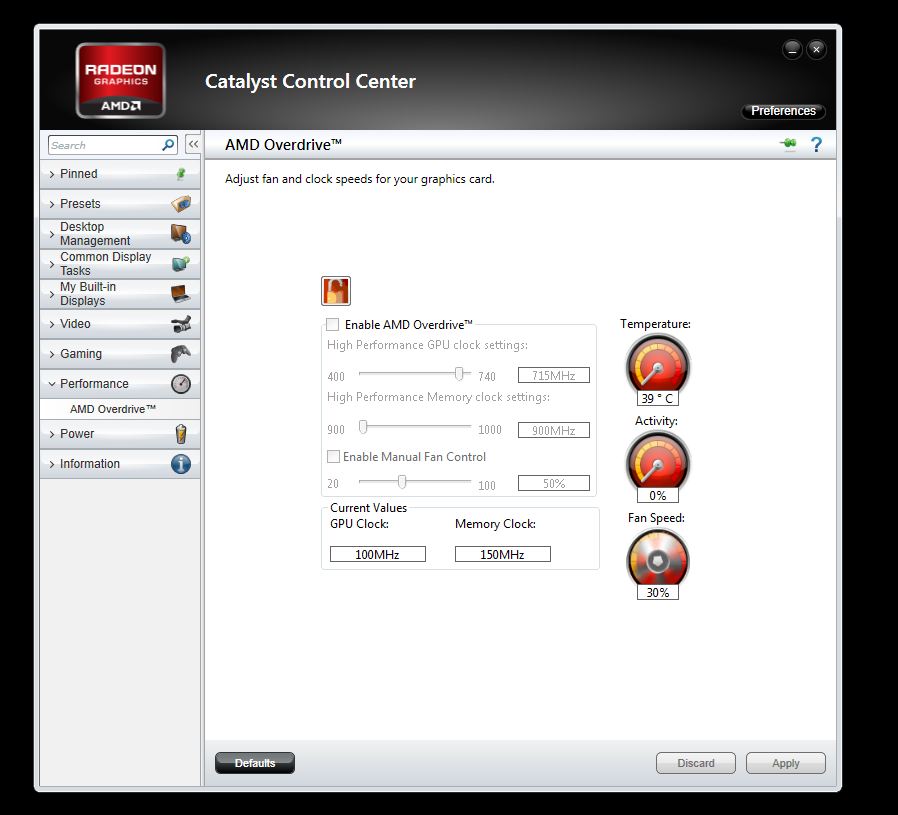Select AMD Overdrive in the sidebar
The image size is (898, 815).
tap(113, 409)
